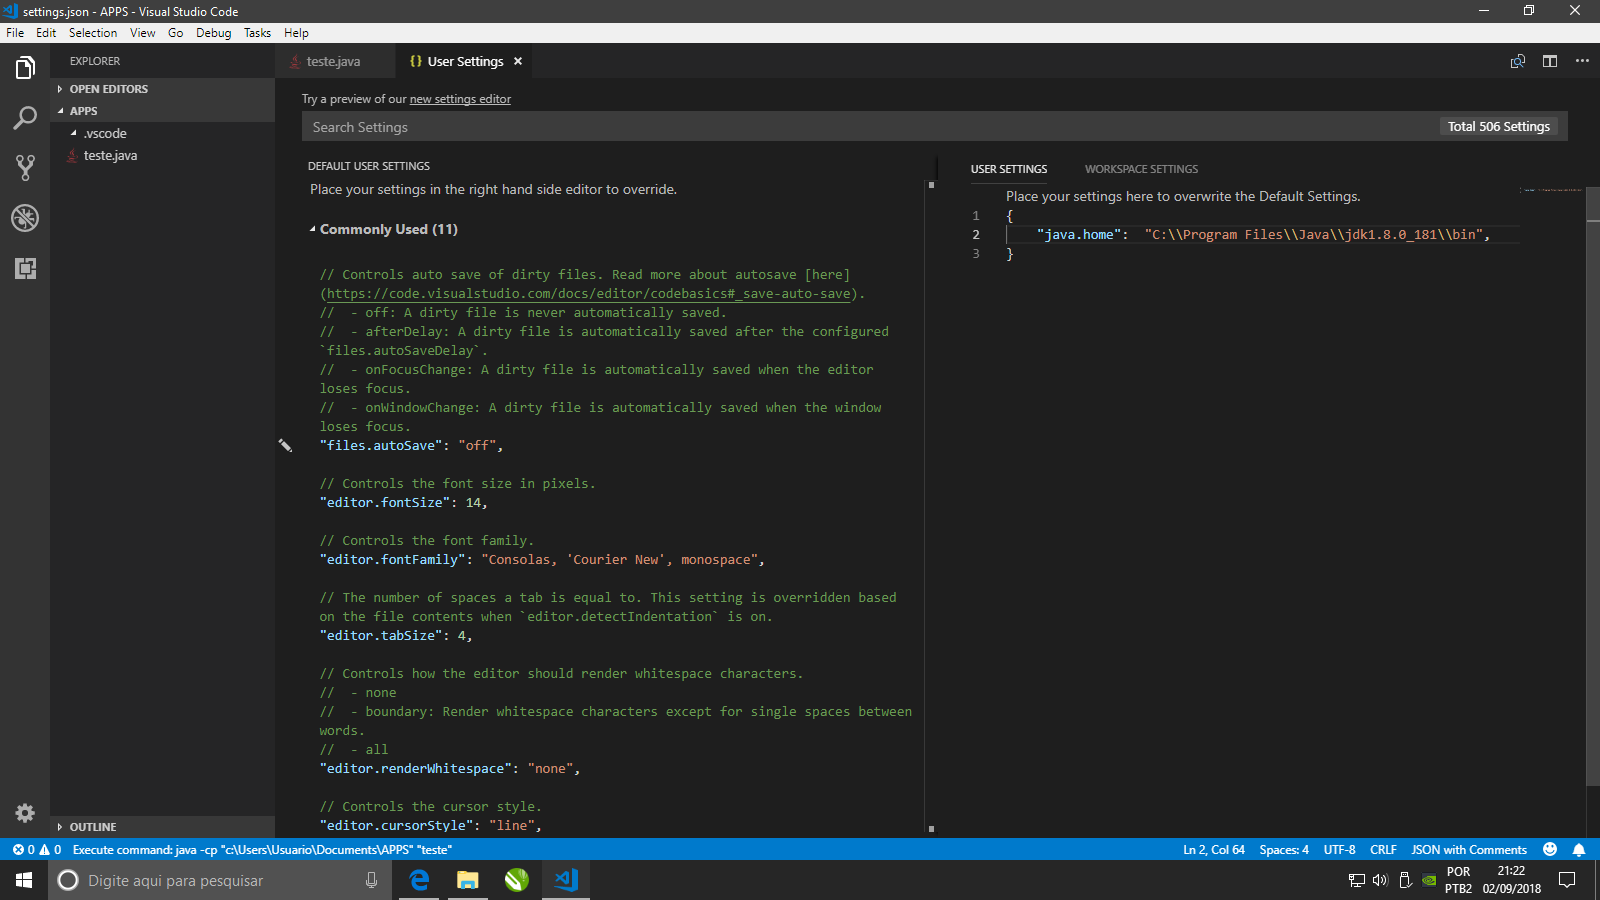Click the Windows search box on the taskbar
The height and width of the screenshot is (900, 1600).
[x=219, y=880]
